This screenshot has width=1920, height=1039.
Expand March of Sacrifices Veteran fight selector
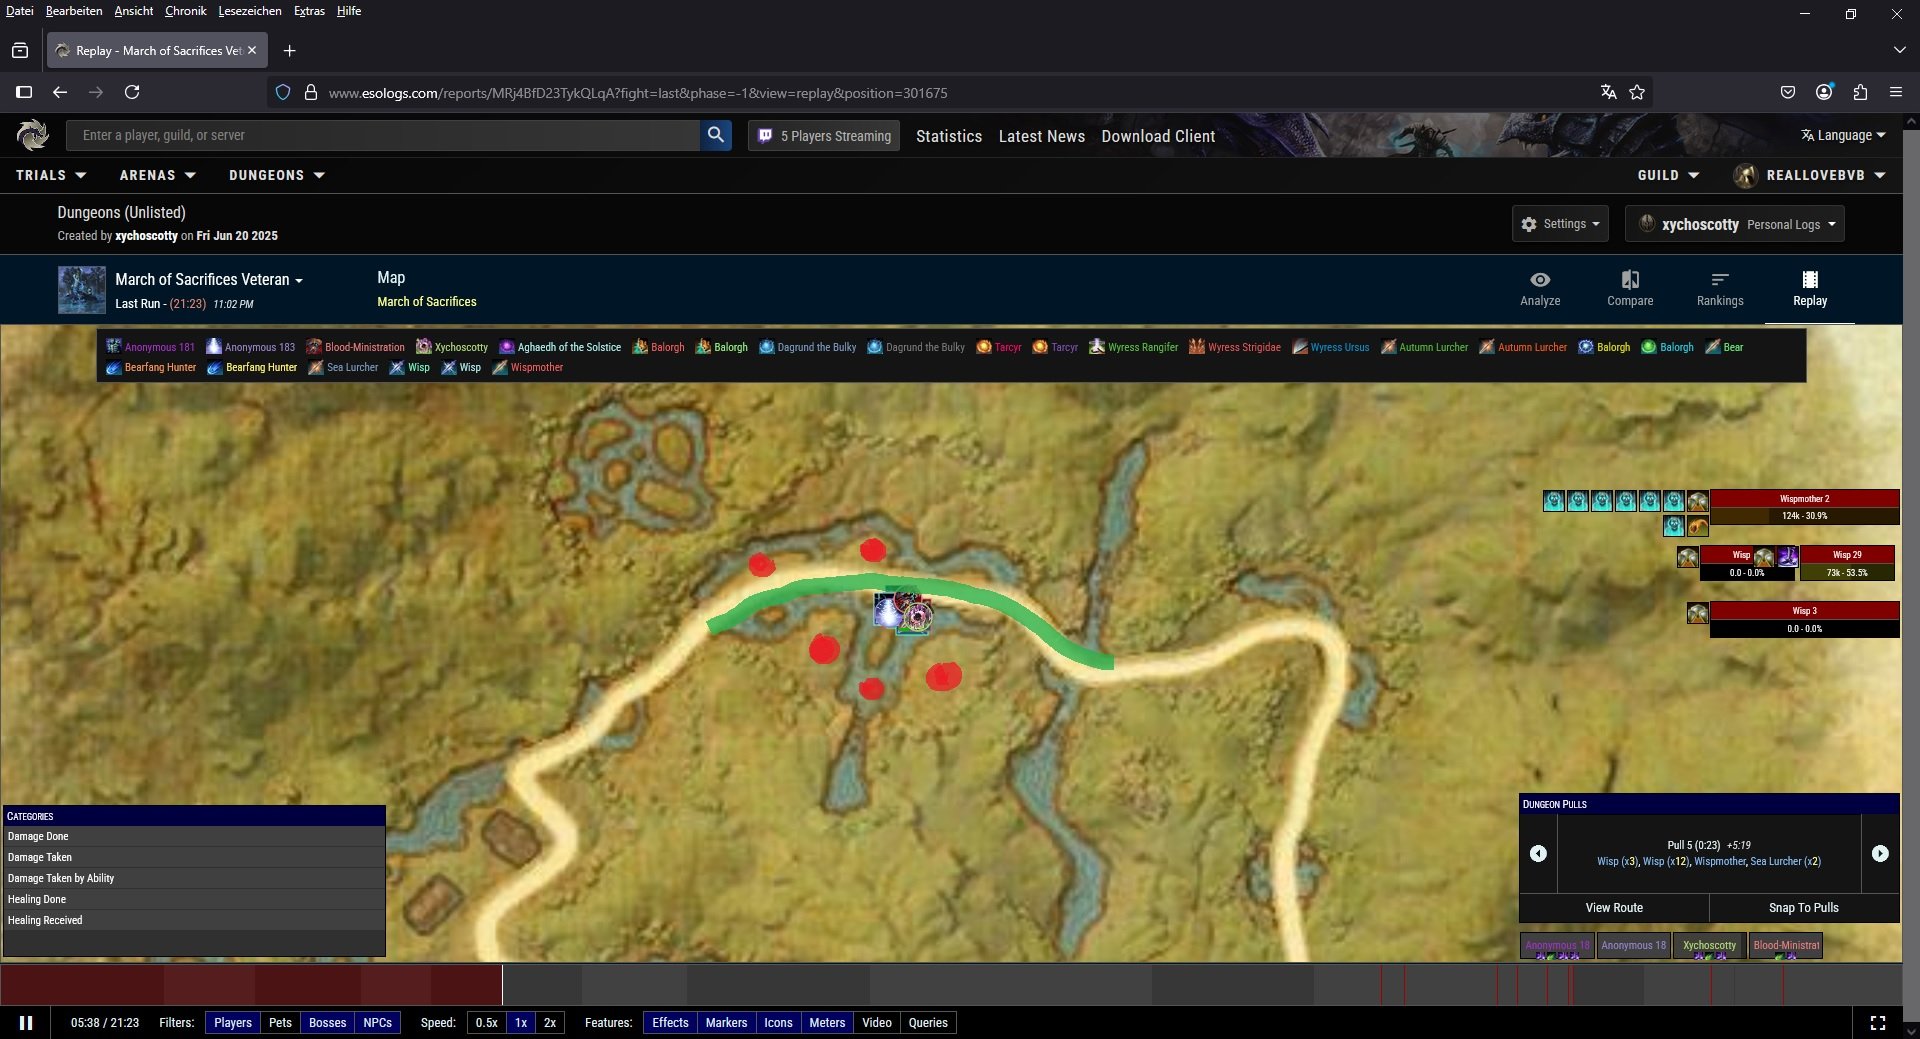pyautogui.click(x=209, y=280)
